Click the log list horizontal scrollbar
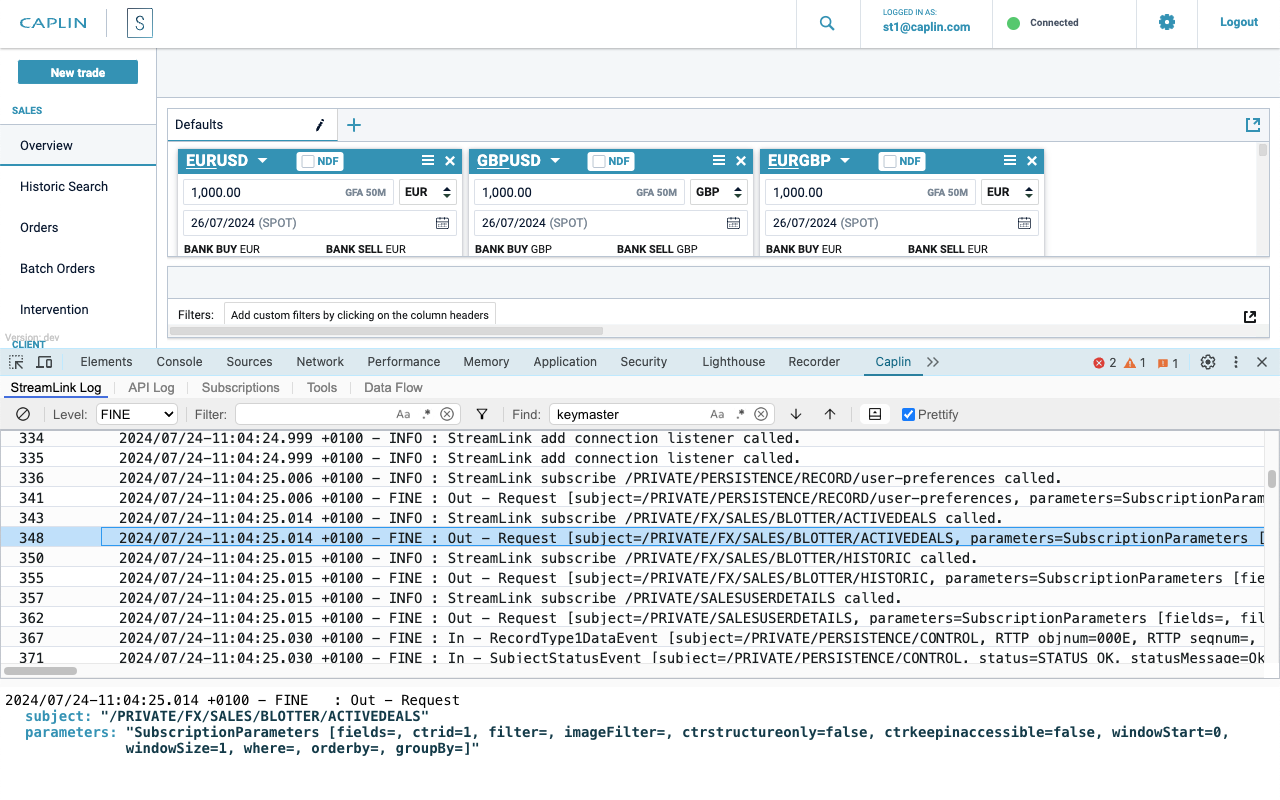 point(40,671)
